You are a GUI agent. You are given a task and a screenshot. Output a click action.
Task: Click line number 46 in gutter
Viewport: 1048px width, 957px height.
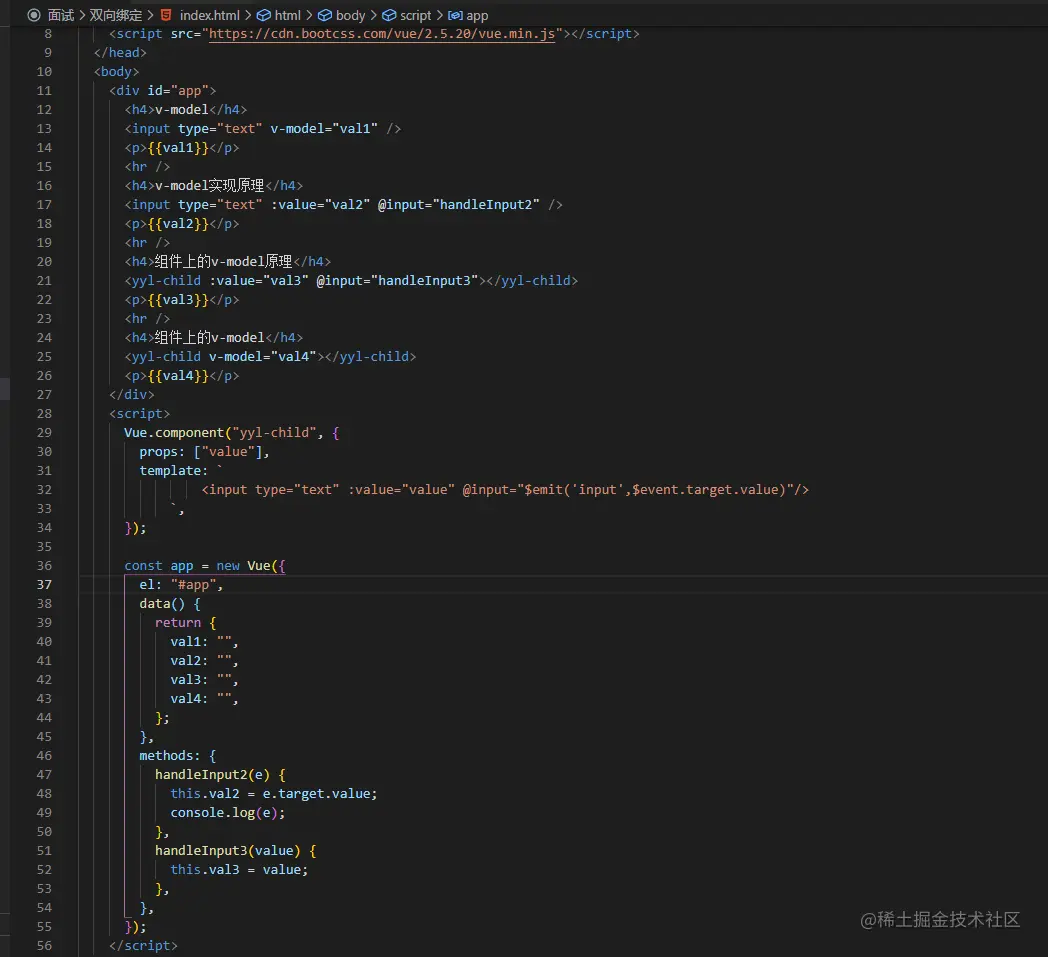pyautogui.click(x=44, y=755)
